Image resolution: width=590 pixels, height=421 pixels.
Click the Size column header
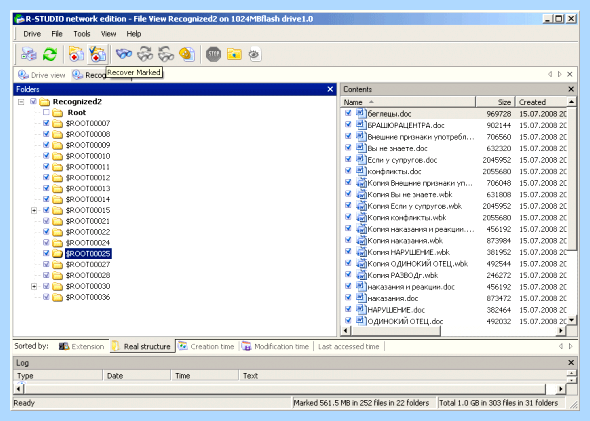[x=495, y=102]
